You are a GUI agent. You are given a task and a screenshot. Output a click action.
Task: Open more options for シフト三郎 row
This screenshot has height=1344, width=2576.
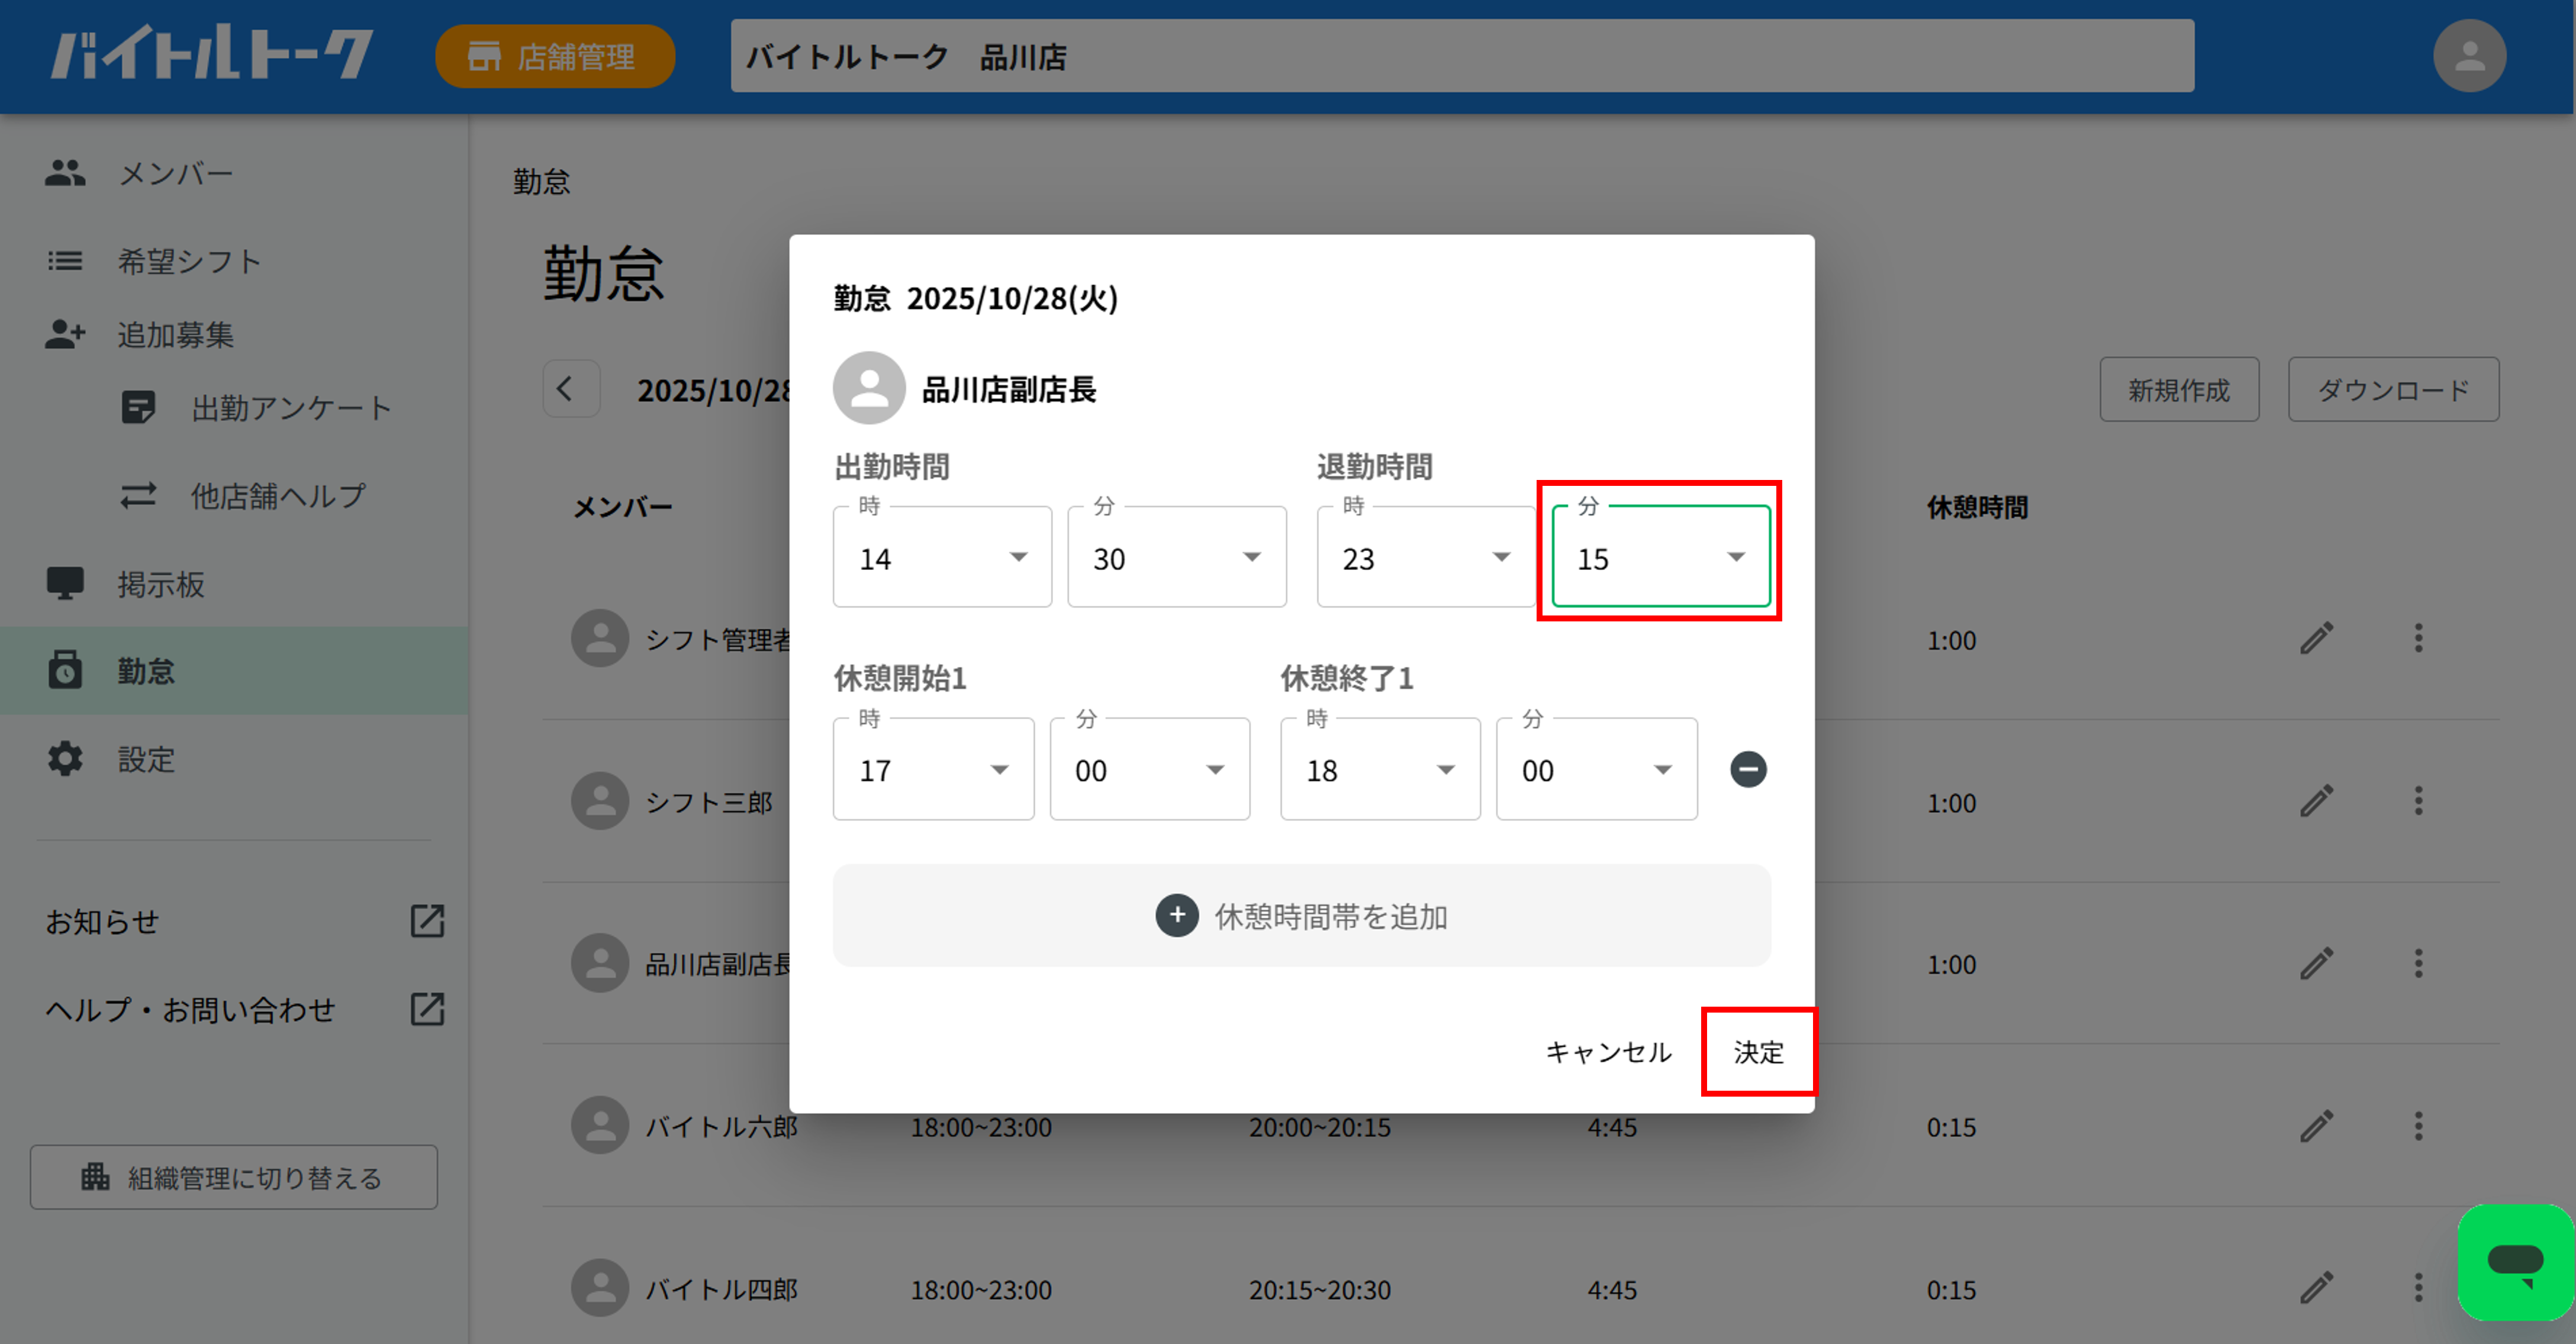tap(2418, 801)
